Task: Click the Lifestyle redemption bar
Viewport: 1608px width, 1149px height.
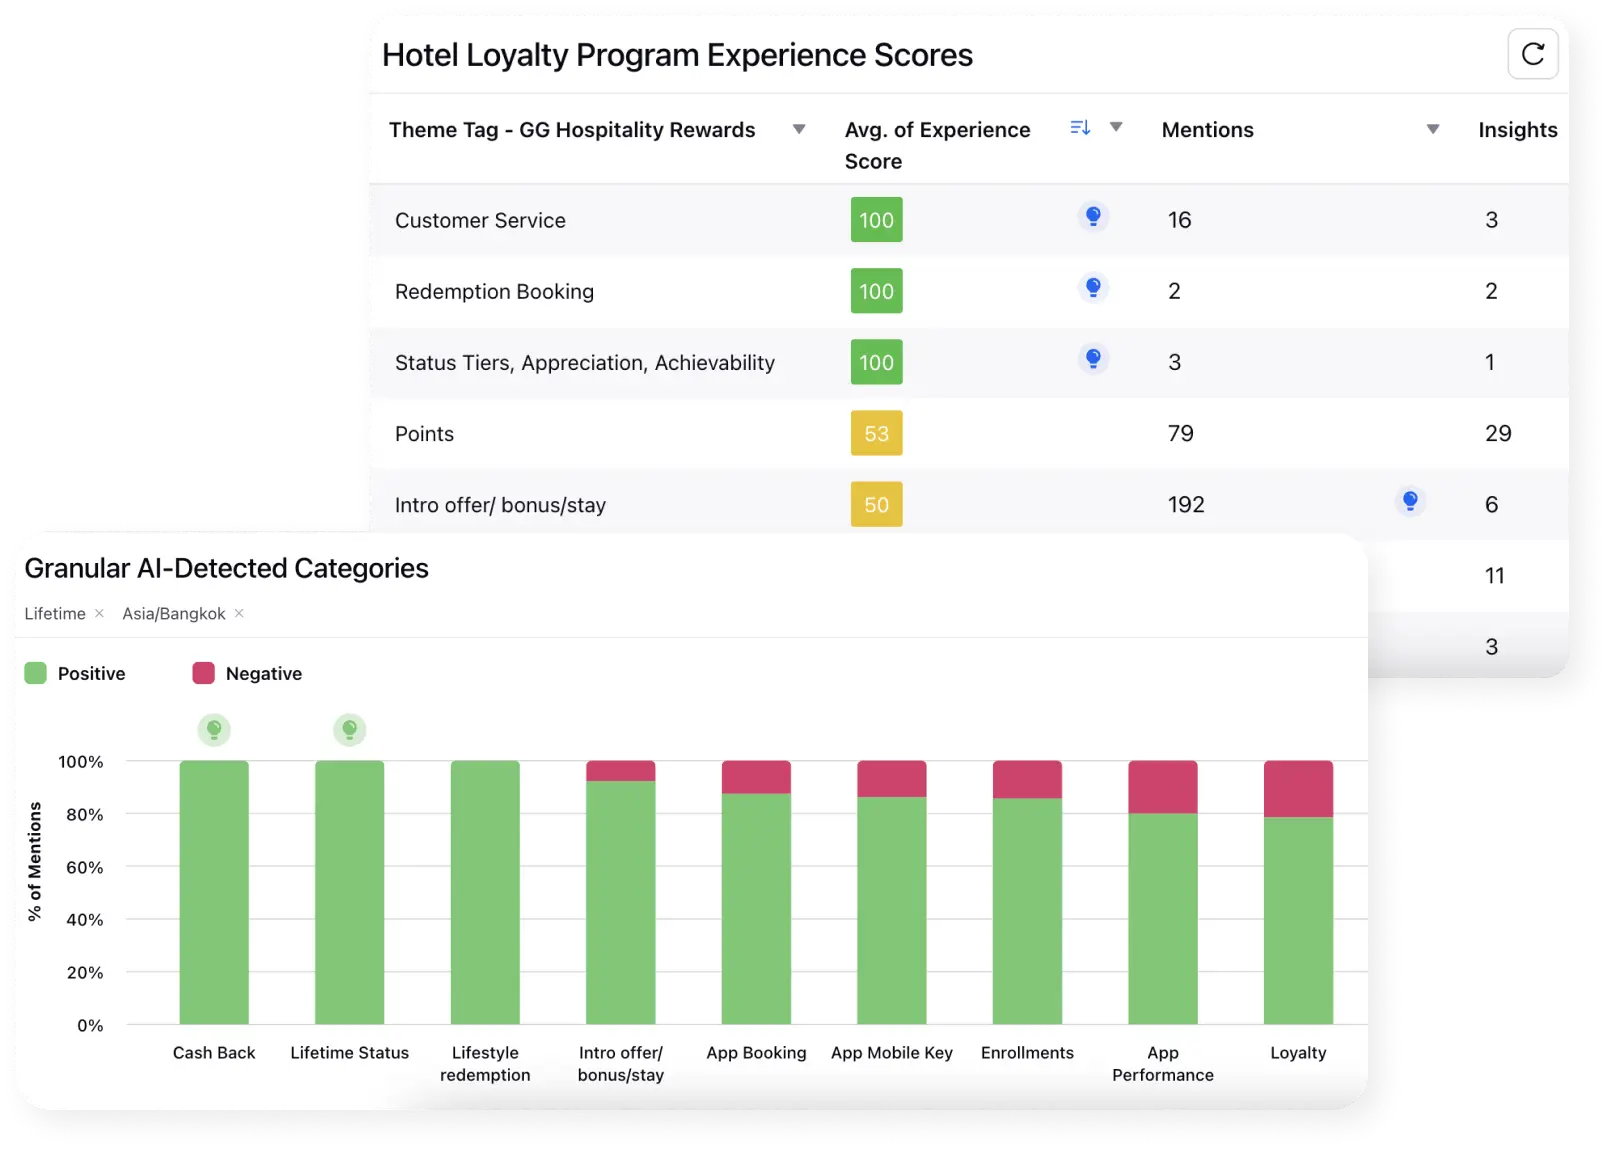Action: [x=485, y=892]
